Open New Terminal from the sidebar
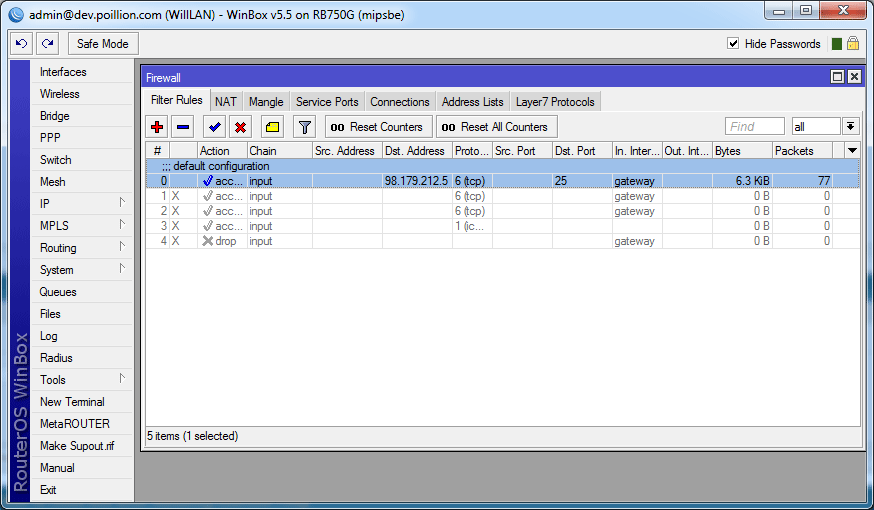Image resolution: width=874 pixels, height=510 pixels. tap(82, 402)
